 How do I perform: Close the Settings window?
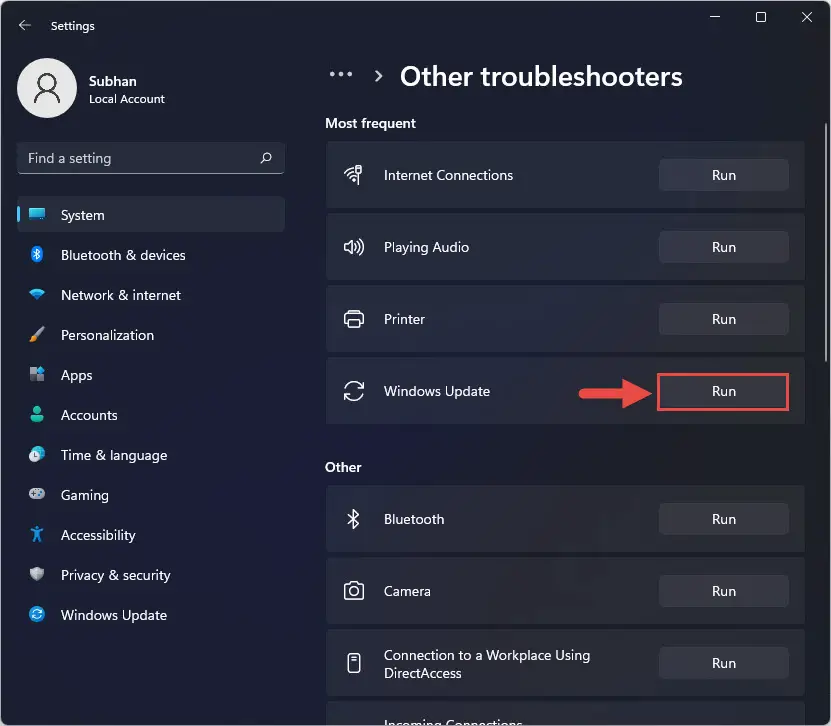[x=807, y=17]
